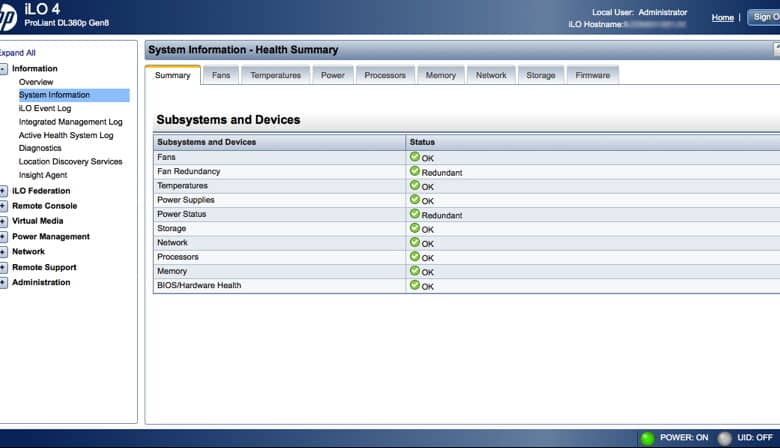Open Insight Agent in sidebar
The image size is (780, 448).
click(x=43, y=175)
